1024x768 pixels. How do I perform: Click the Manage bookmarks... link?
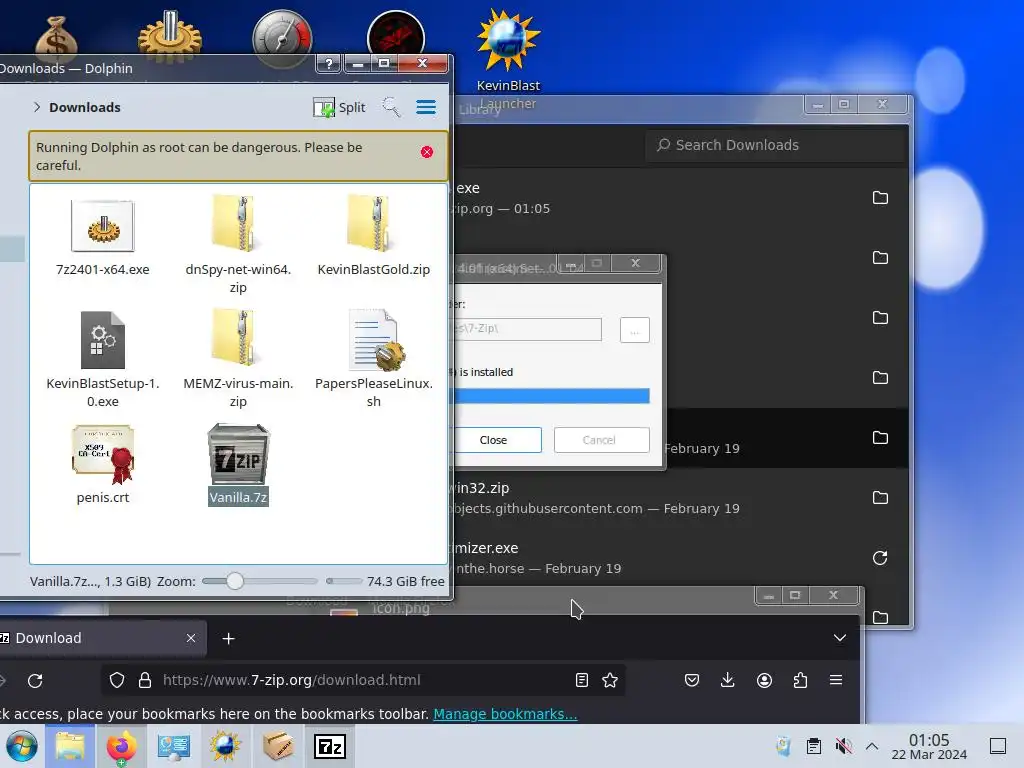505,714
